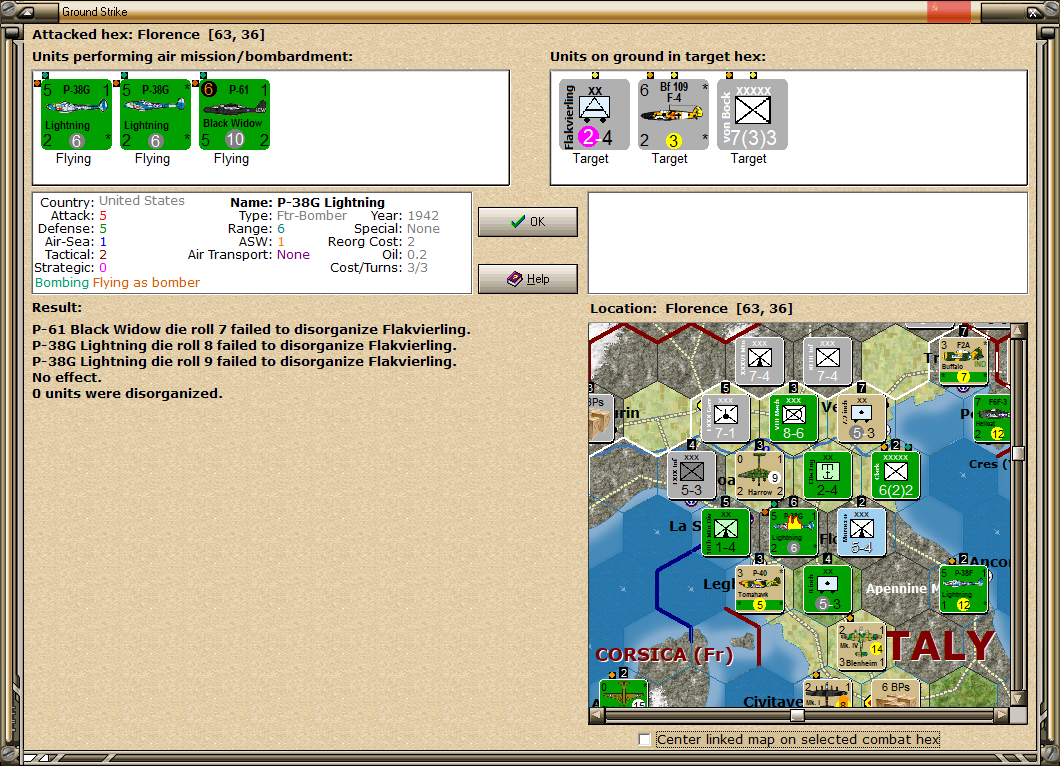This screenshot has height=766, width=1060.
Task: Click the 6 BPs supply crate counter
Action: (896, 693)
